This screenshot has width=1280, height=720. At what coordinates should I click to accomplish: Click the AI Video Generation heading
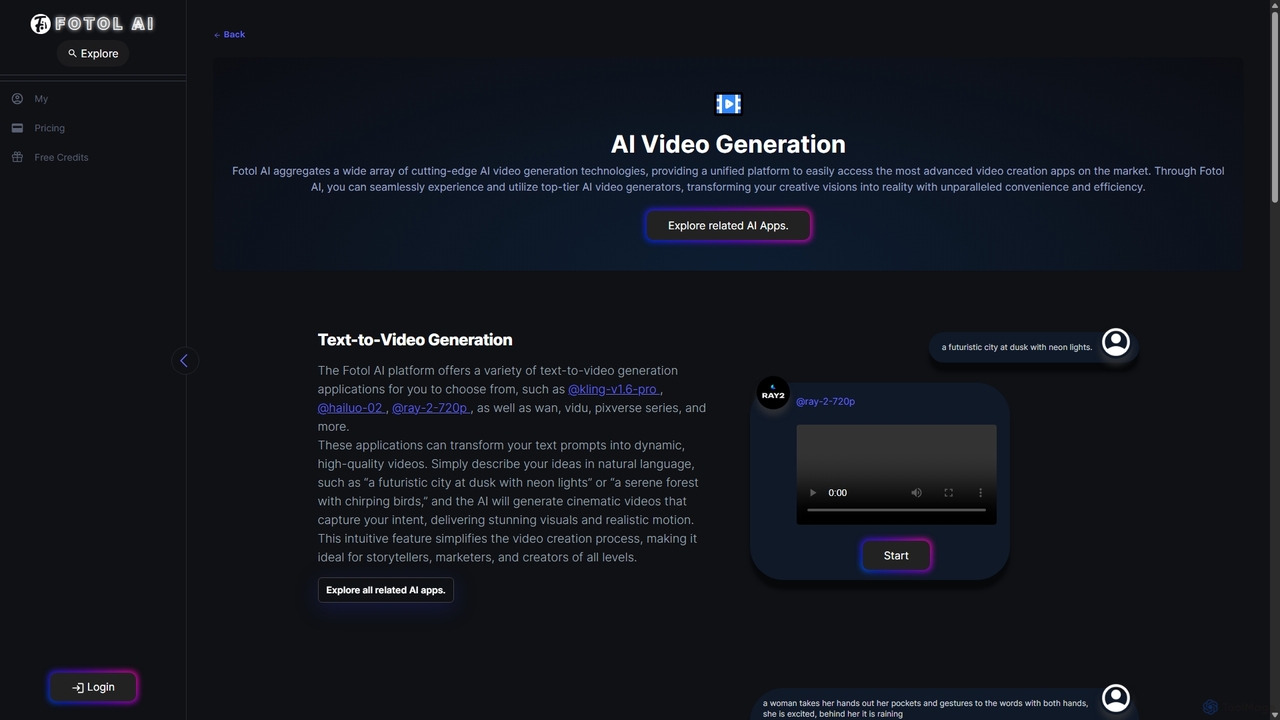click(x=728, y=144)
